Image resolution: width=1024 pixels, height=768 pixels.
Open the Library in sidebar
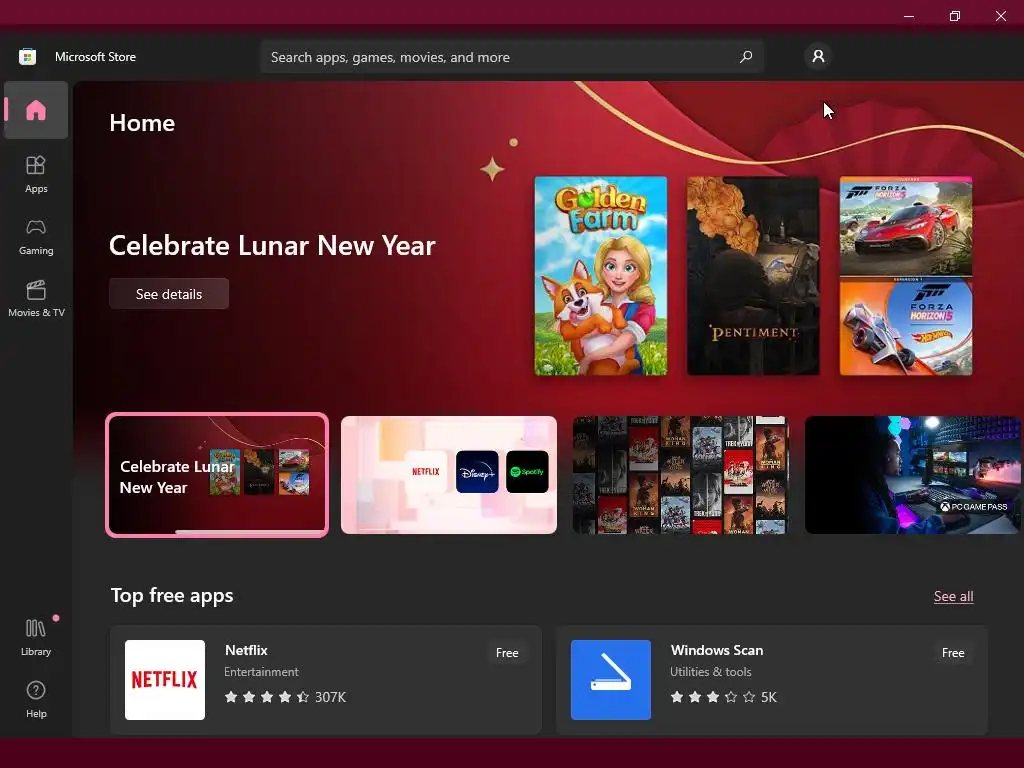36,637
